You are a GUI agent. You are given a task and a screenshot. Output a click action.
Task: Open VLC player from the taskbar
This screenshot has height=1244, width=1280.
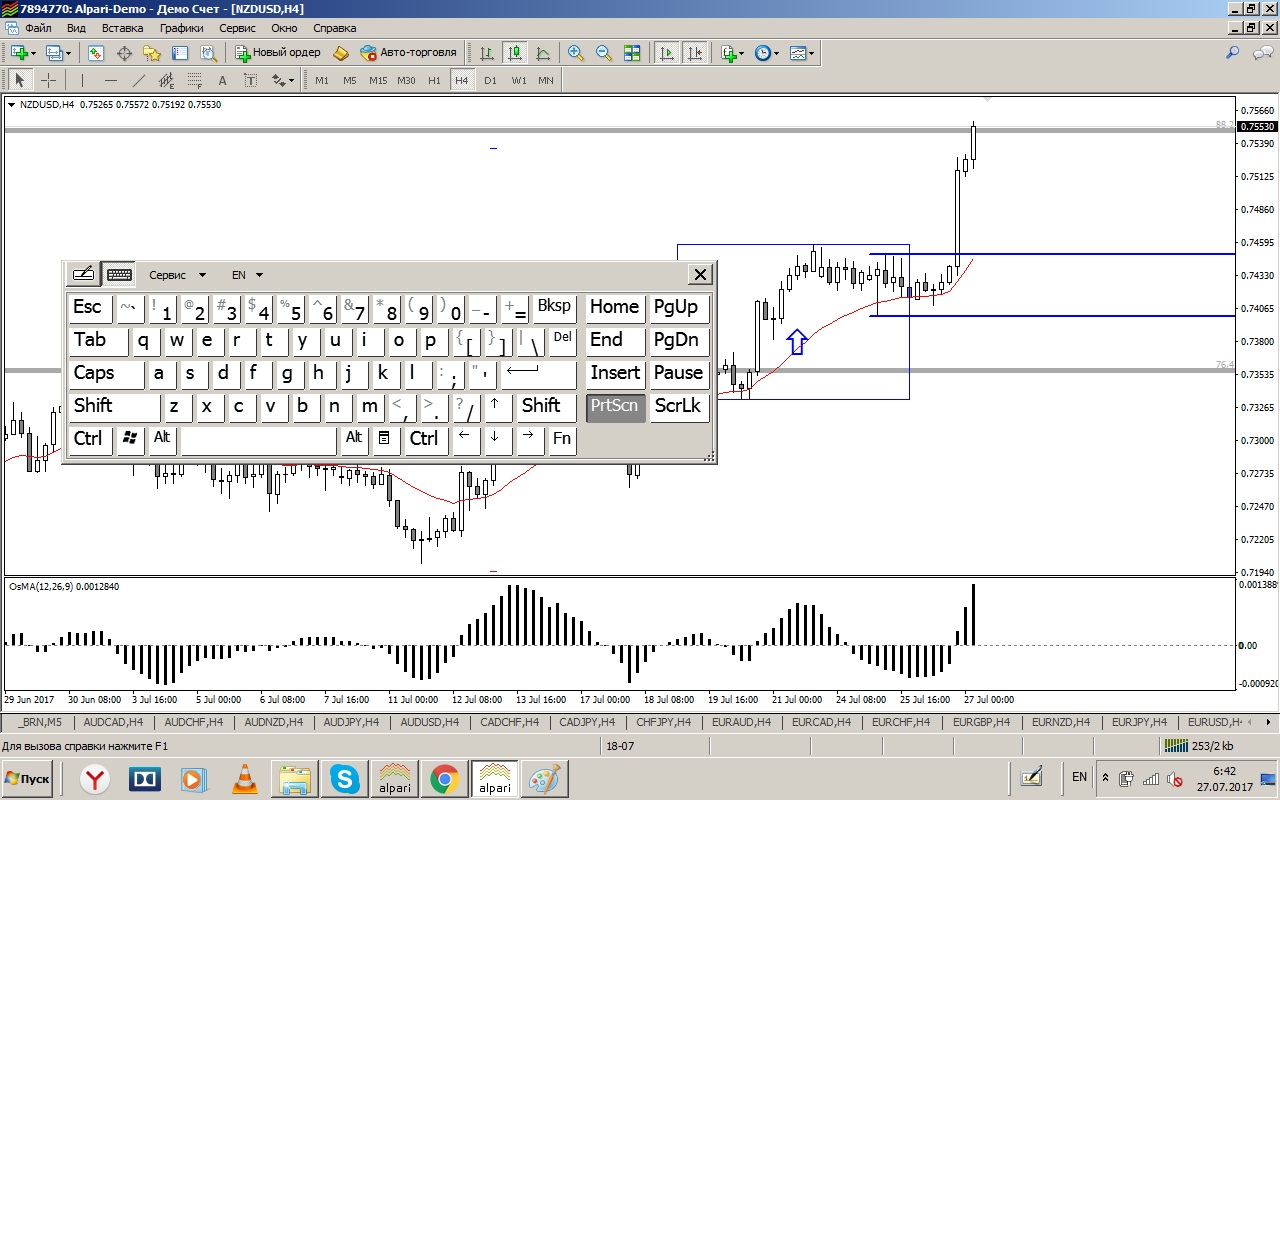click(x=245, y=779)
